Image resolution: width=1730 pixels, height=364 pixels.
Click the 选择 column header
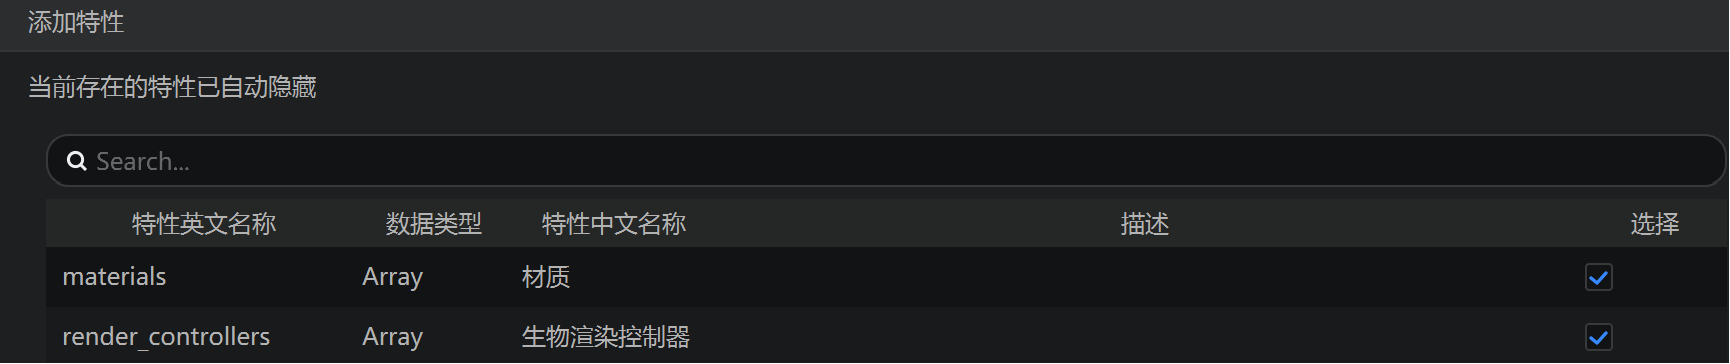[x=1655, y=224]
